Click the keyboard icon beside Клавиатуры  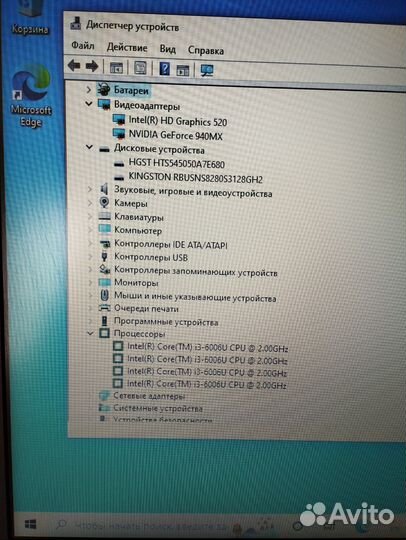coord(104,216)
